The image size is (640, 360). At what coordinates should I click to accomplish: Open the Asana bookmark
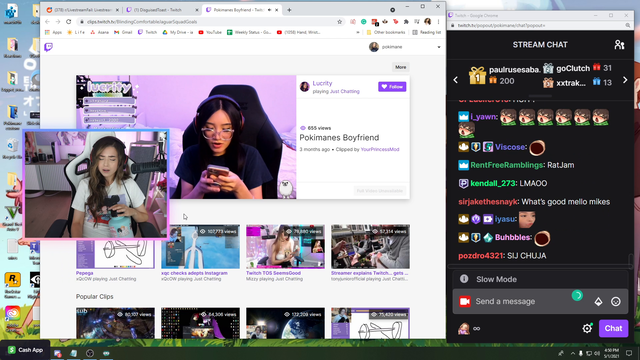(x=99, y=32)
